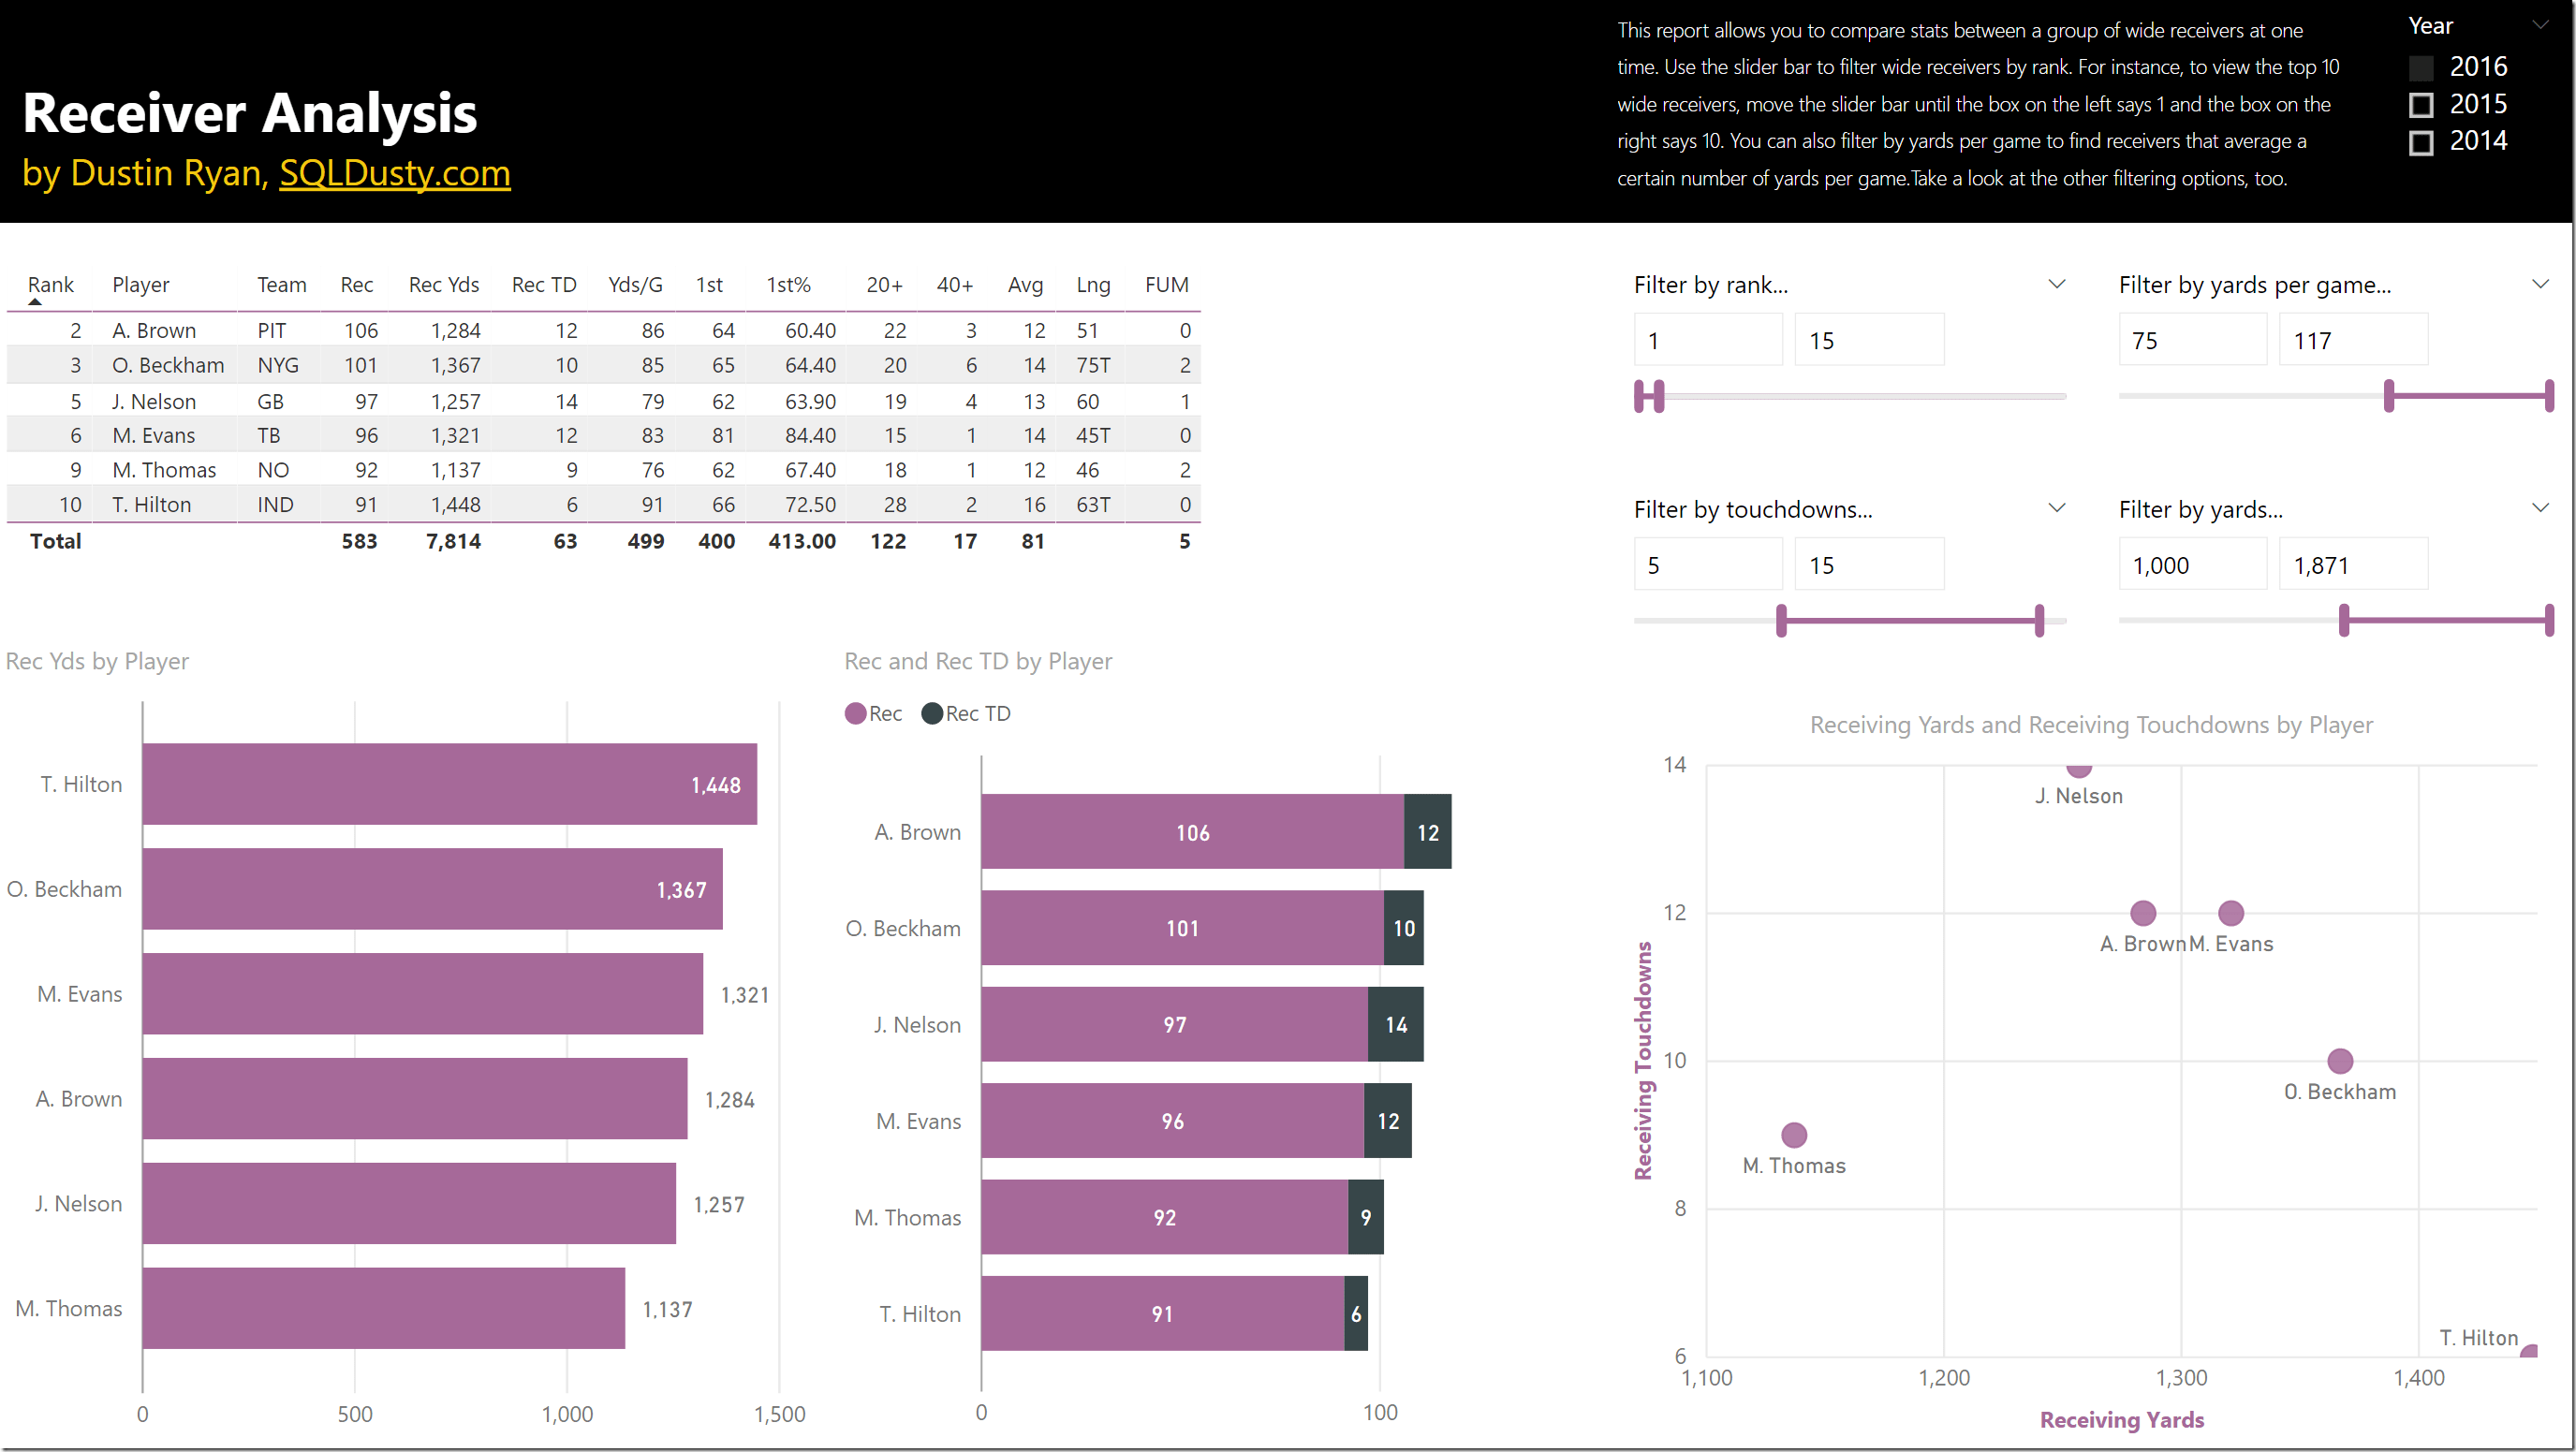Click O. Beckham's point in the scatter chart
The image size is (2576, 1452).
point(2339,1060)
